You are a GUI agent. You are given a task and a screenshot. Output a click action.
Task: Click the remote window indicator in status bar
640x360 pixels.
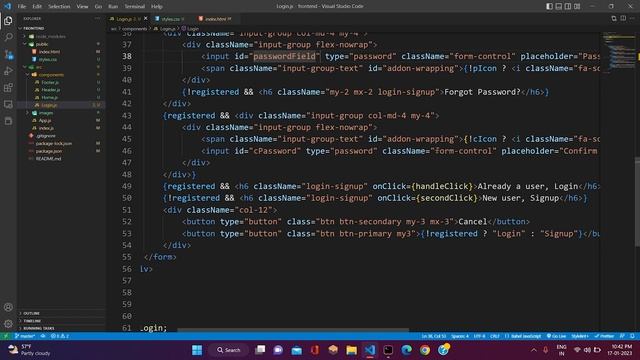(x=5, y=336)
